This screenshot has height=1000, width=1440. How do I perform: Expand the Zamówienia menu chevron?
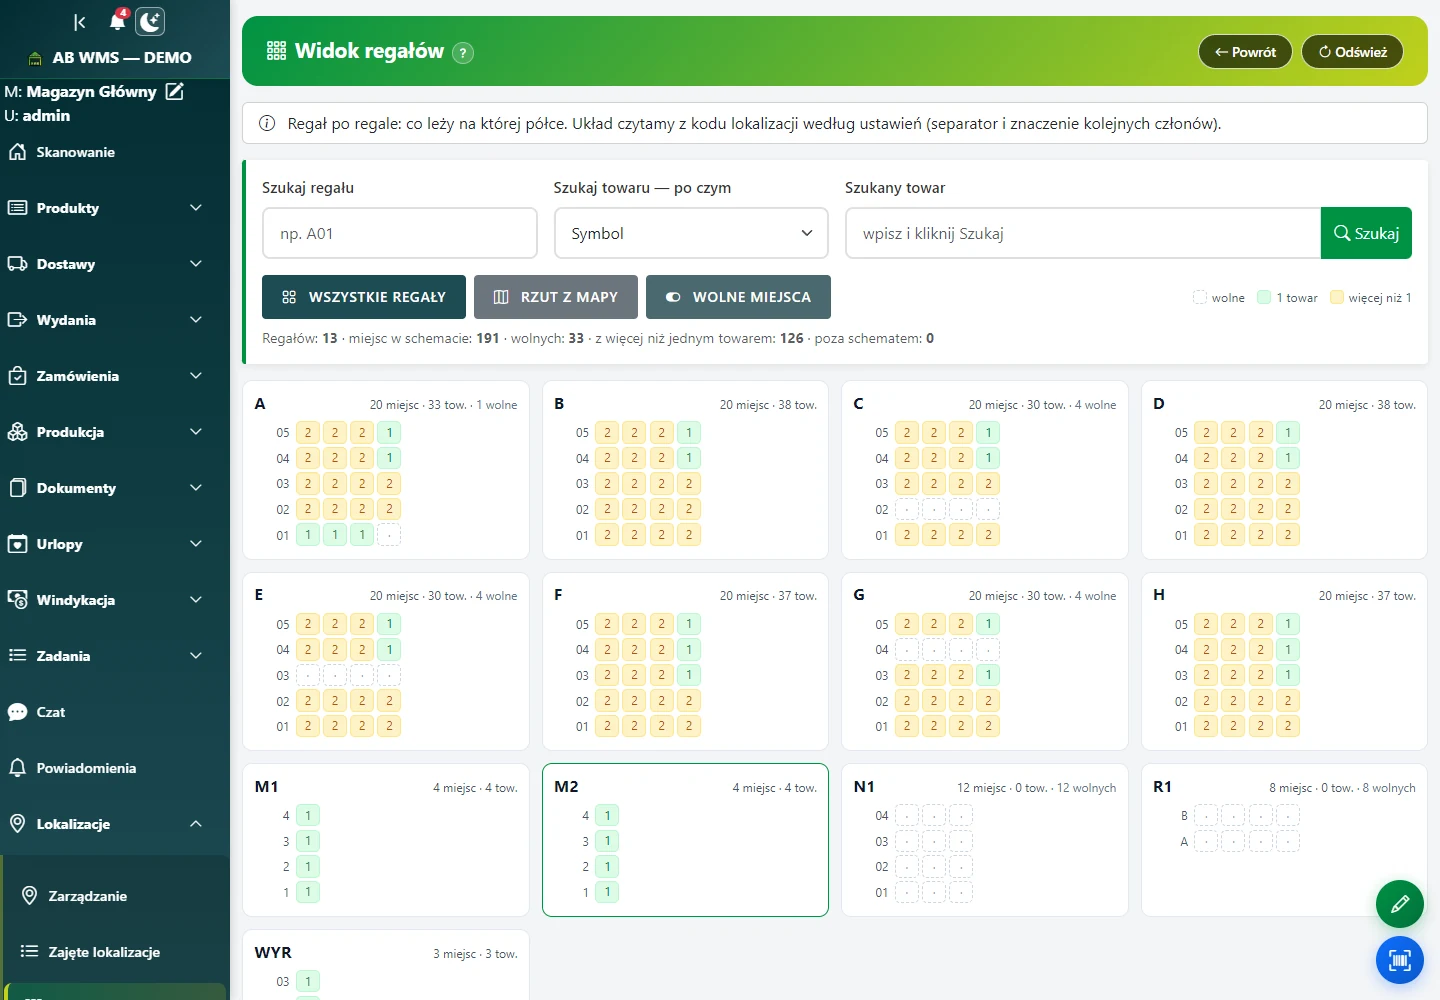[196, 376]
